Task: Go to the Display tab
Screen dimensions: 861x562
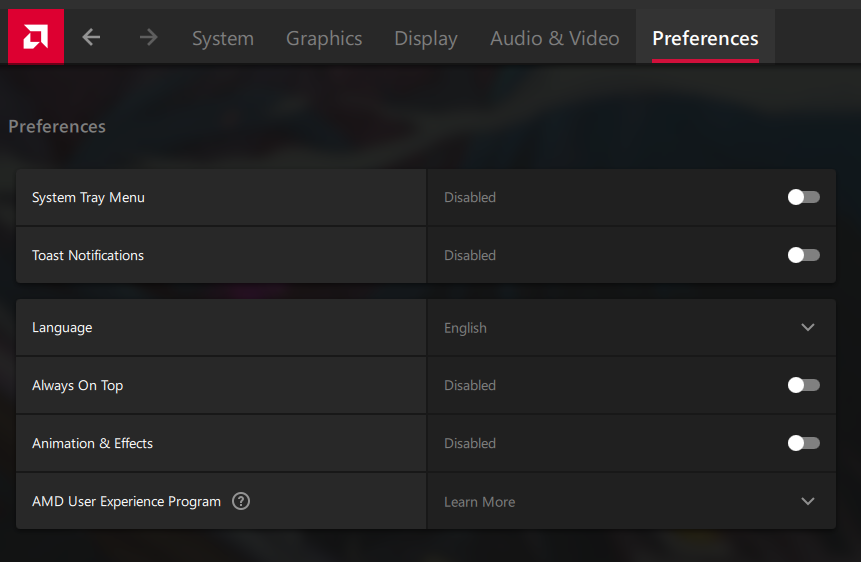Action: pyautogui.click(x=426, y=38)
